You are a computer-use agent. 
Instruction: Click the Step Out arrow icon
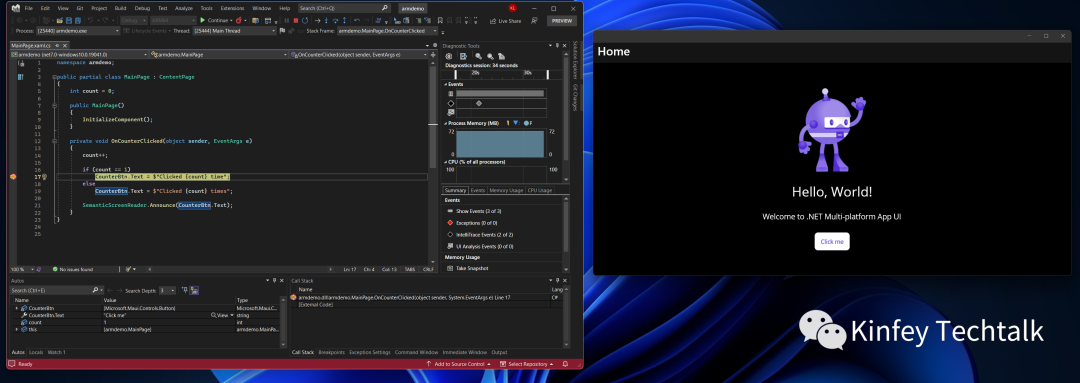[x=344, y=21]
